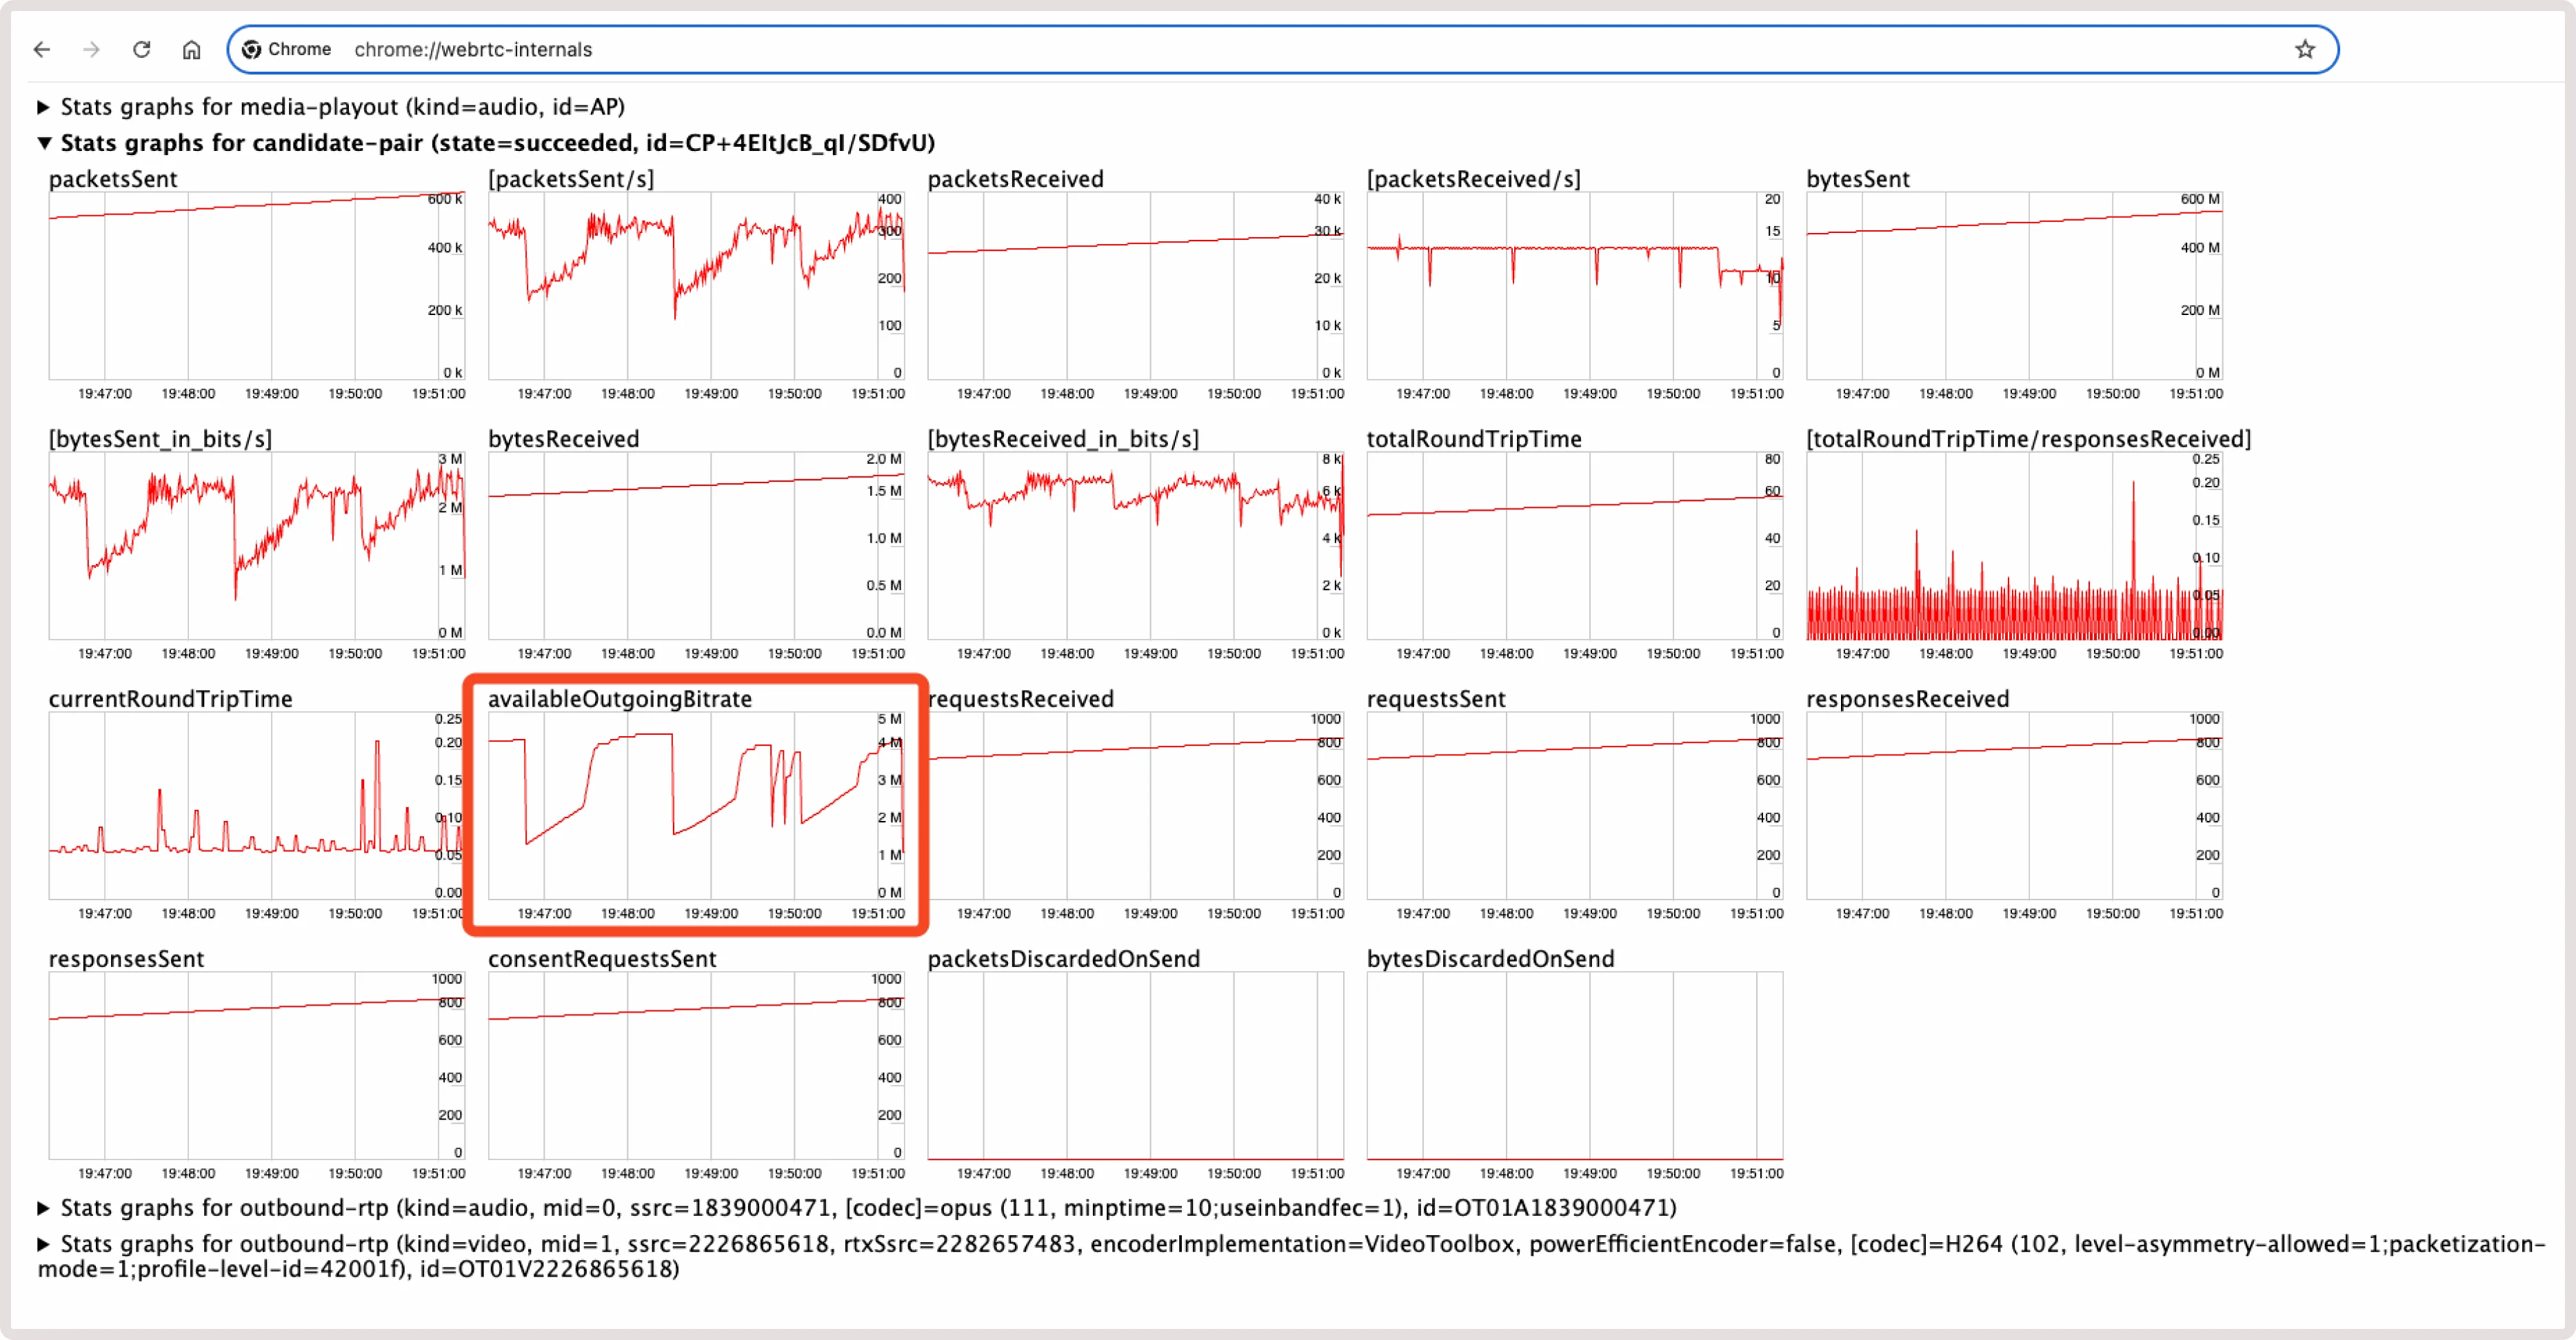Click the [packetsReceived/s] graph

point(1575,286)
